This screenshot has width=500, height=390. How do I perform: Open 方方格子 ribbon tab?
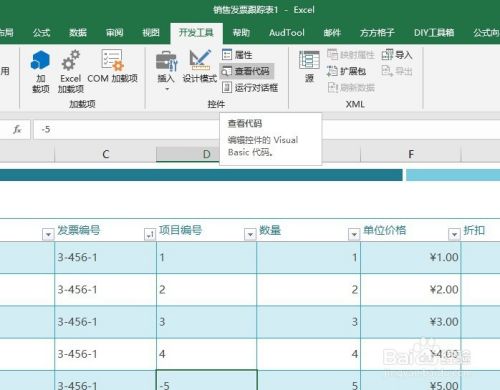tap(377, 33)
